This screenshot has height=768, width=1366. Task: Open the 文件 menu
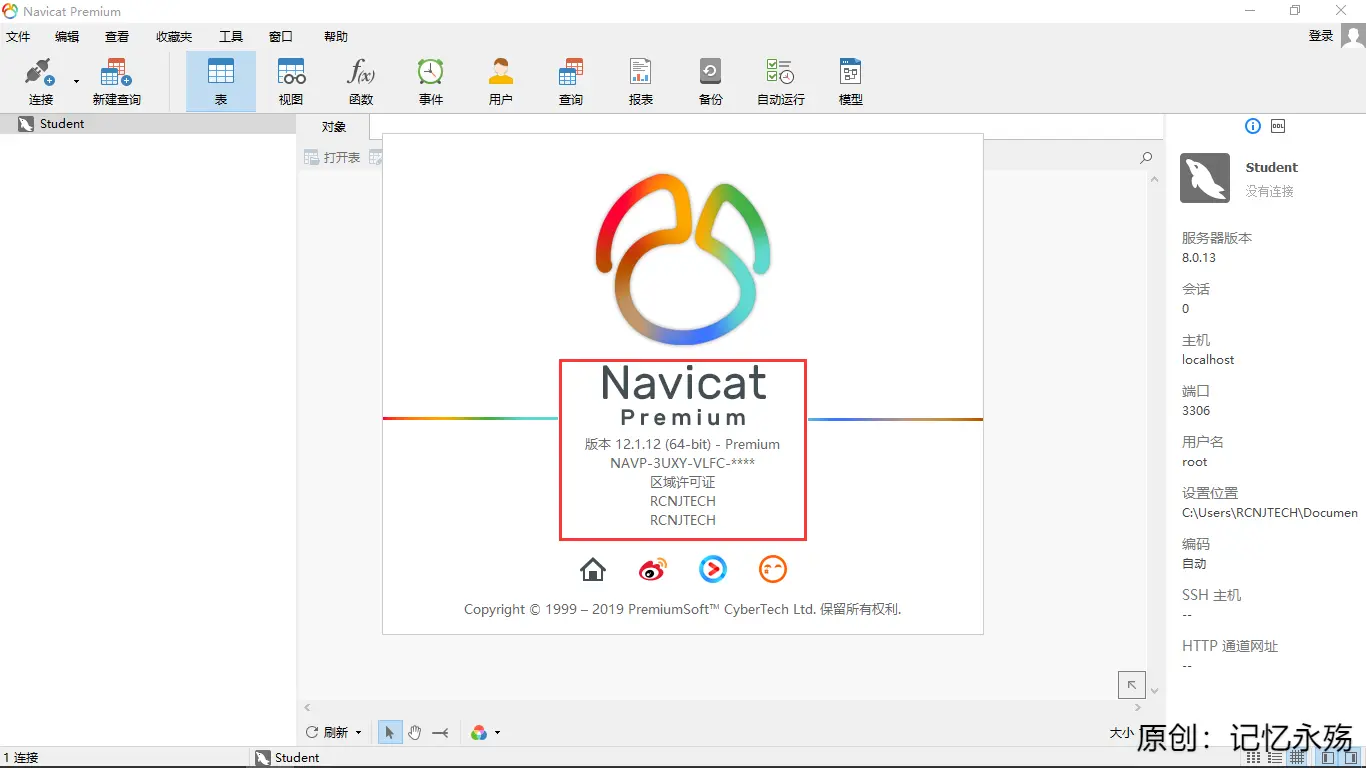[18, 37]
